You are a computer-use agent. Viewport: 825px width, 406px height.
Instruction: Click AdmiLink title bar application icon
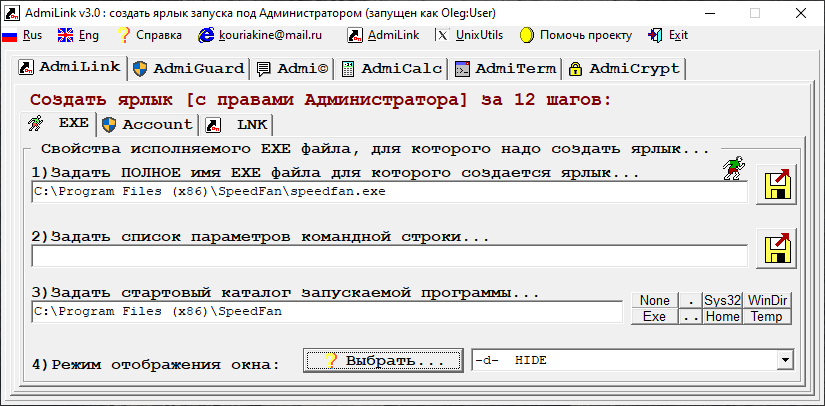(10, 13)
